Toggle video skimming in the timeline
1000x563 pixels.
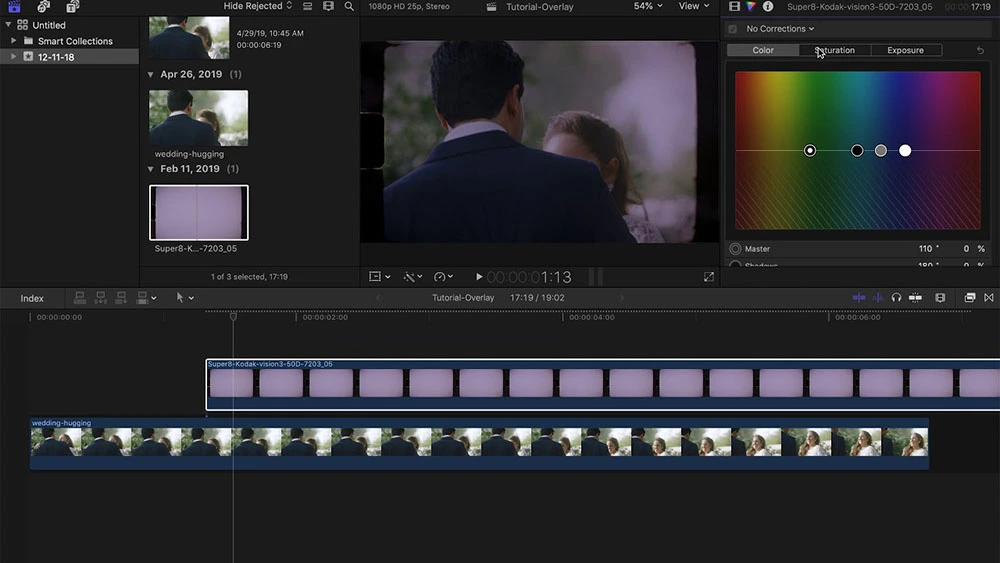[x=858, y=298]
